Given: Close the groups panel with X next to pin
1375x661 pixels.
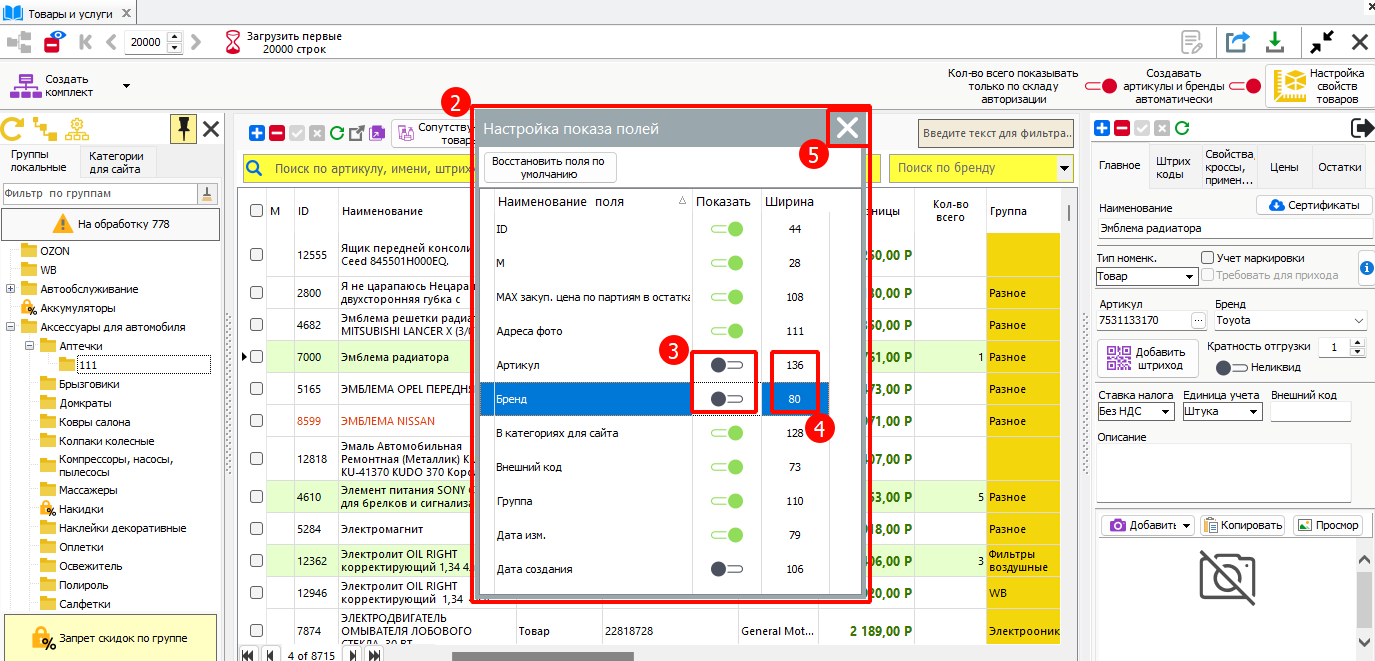Looking at the screenshot, I should pyautogui.click(x=211, y=128).
